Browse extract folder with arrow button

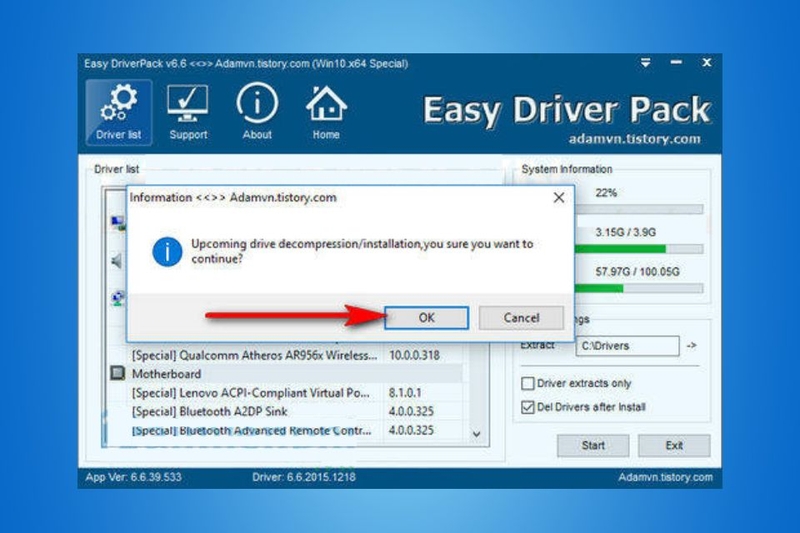click(x=691, y=346)
